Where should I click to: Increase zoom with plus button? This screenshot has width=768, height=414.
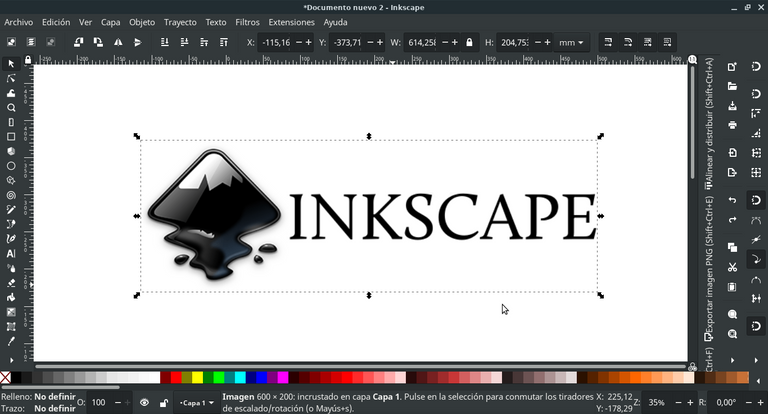click(x=690, y=403)
